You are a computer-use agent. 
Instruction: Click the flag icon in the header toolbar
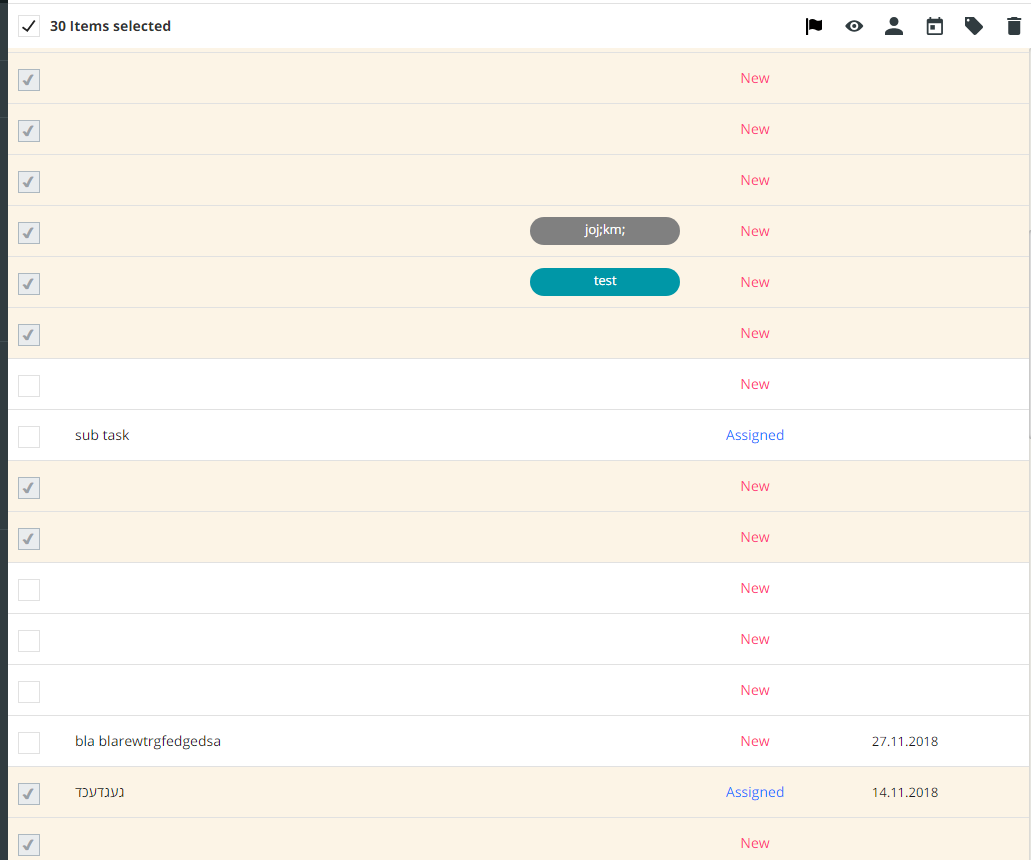(814, 26)
